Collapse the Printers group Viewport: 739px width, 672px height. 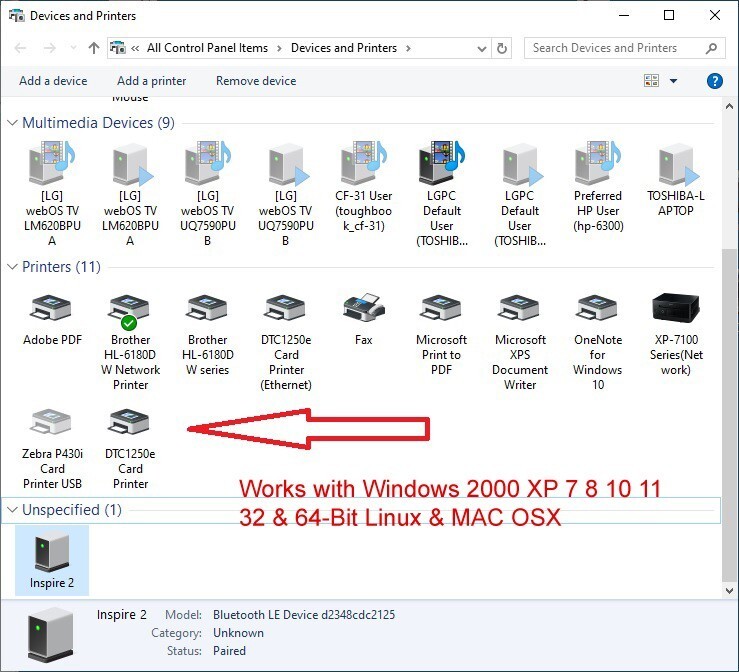pos(13,267)
